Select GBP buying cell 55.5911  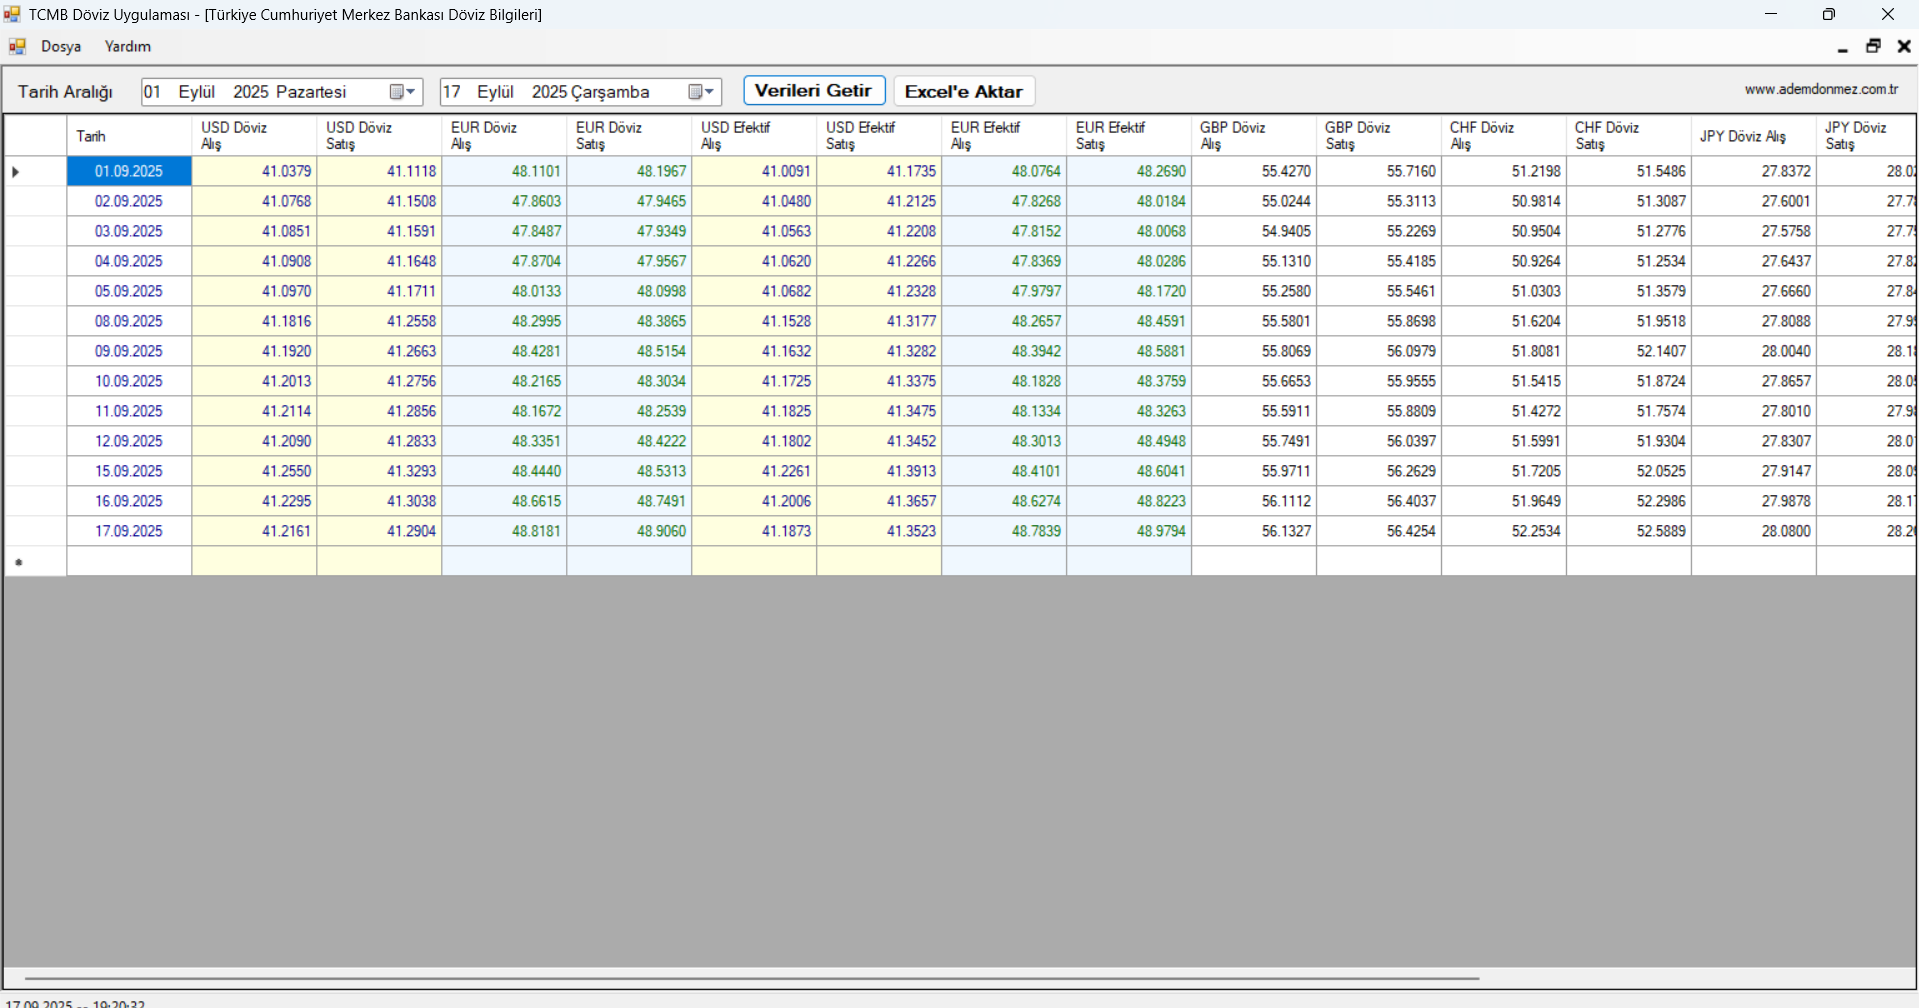click(x=1254, y=411)
